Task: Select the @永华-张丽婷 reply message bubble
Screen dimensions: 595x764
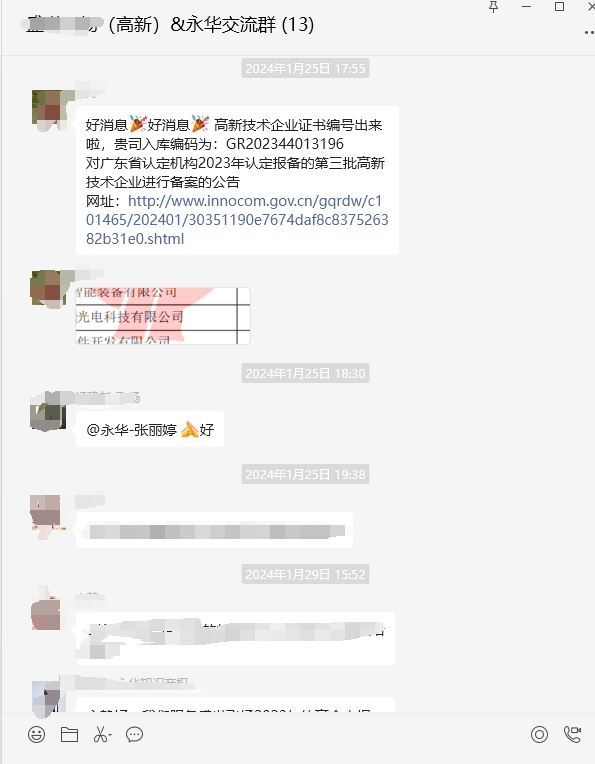Action: pyautogui.click(x=150, y=429)
